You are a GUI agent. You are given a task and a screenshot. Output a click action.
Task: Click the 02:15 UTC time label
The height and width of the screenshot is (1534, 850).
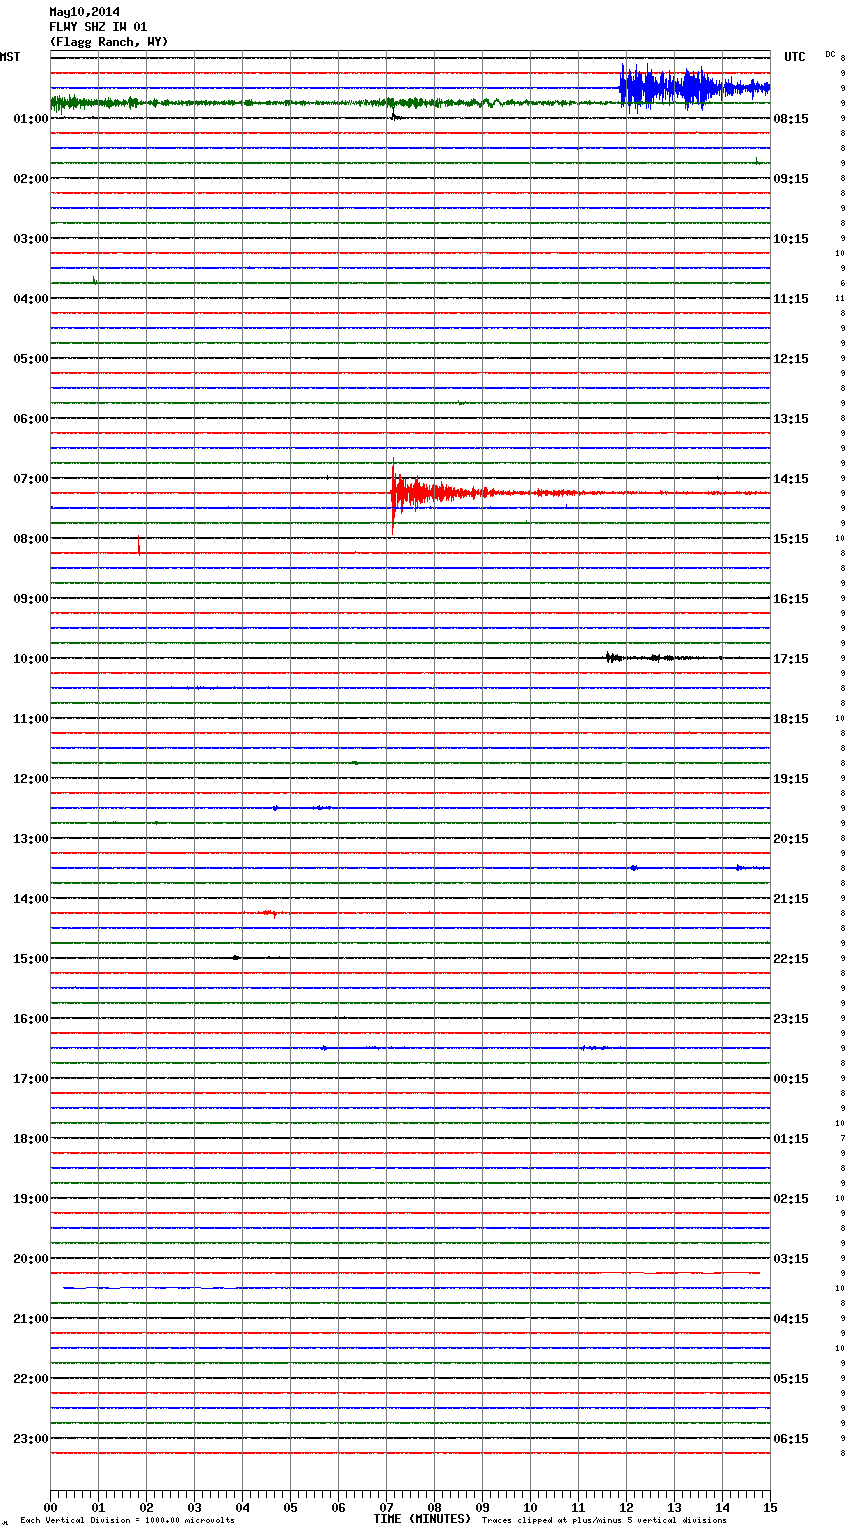pyautogui.click(x=791, y=1199)
